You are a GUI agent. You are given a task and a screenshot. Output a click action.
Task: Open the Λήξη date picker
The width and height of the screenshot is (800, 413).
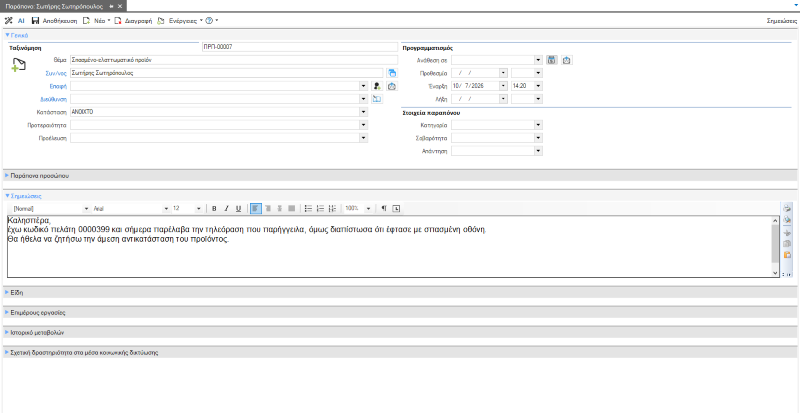504,99
